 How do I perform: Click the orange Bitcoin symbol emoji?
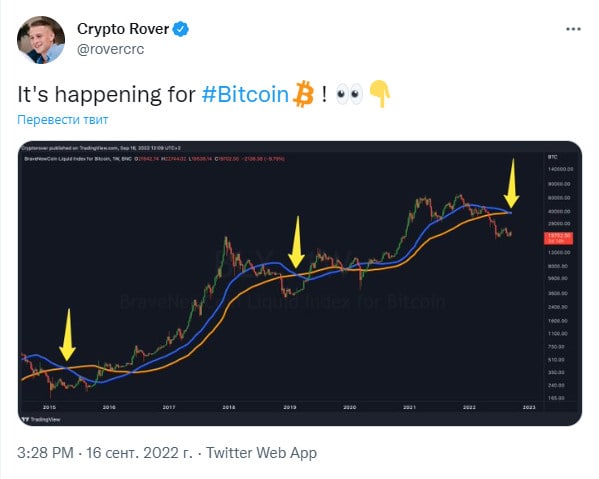click(303, 94)
